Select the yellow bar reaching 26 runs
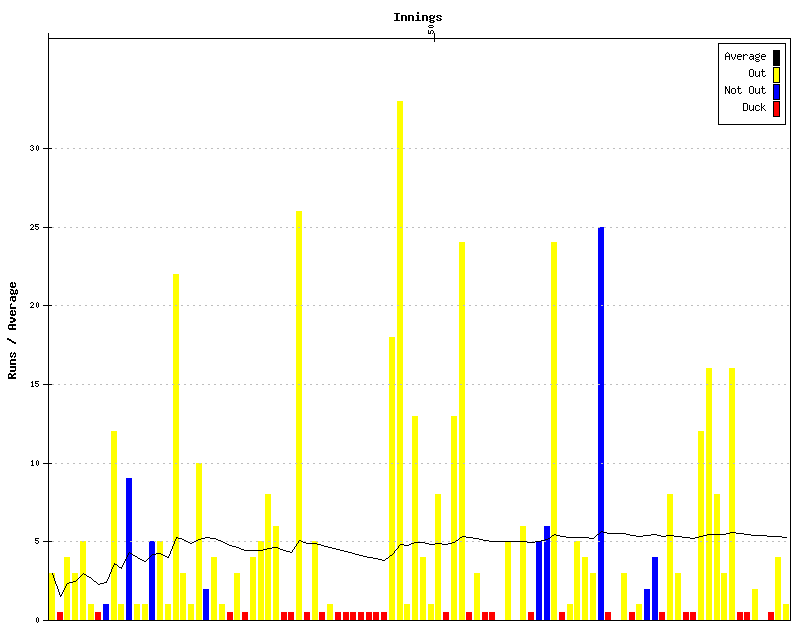This screenshot has width=800, height=640. (299, 415)
